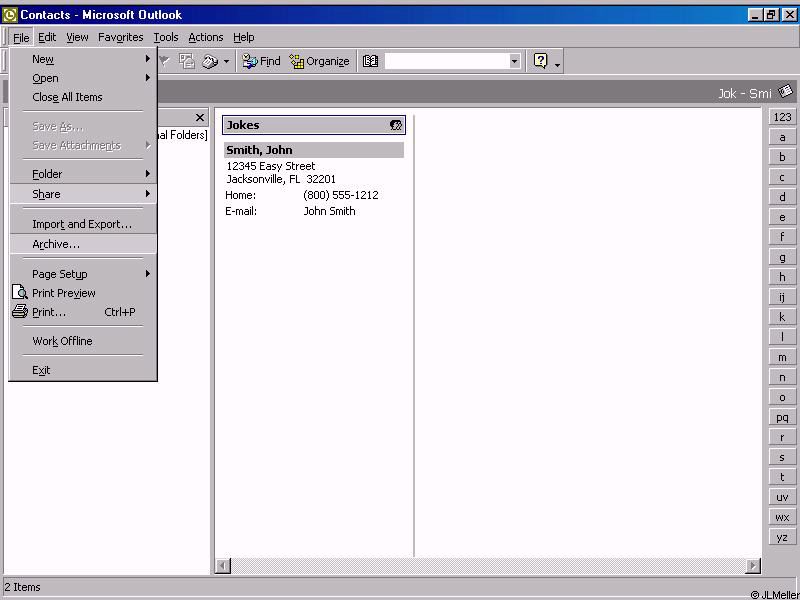
Task: Click the Outlook icon in title bar
Action: tap(10, 15)
